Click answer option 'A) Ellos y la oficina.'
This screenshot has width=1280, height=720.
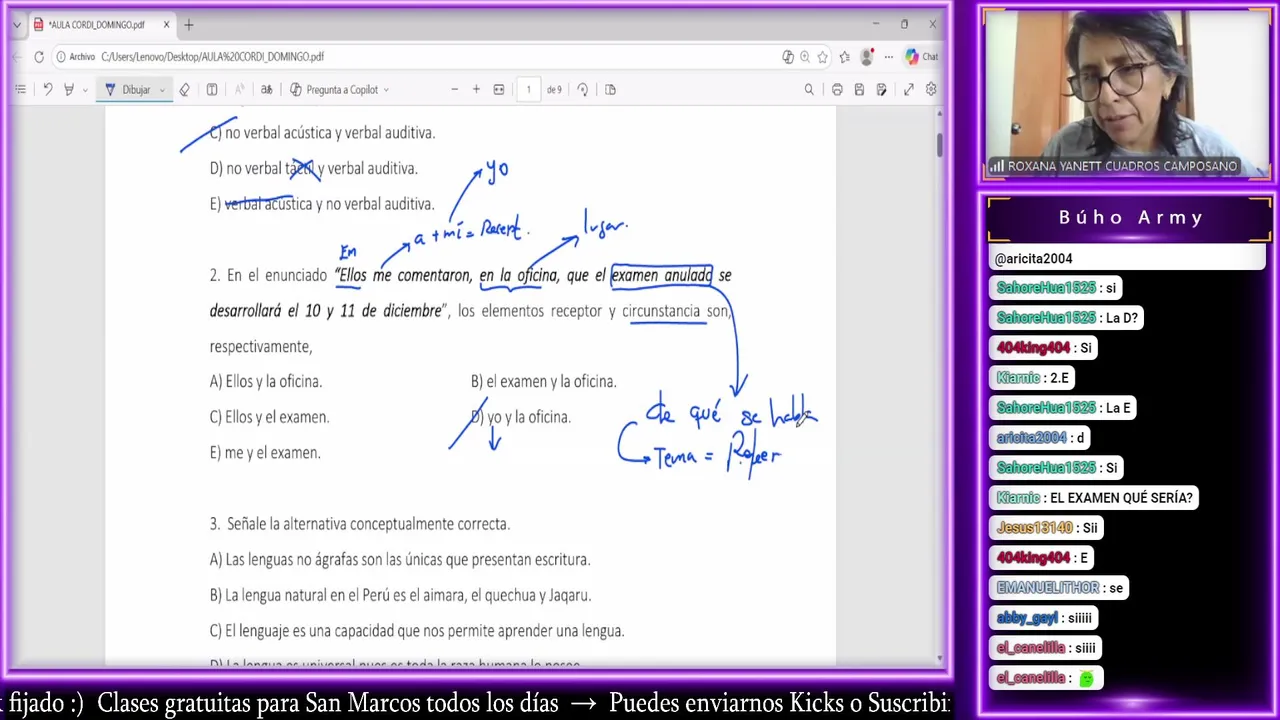266,382
